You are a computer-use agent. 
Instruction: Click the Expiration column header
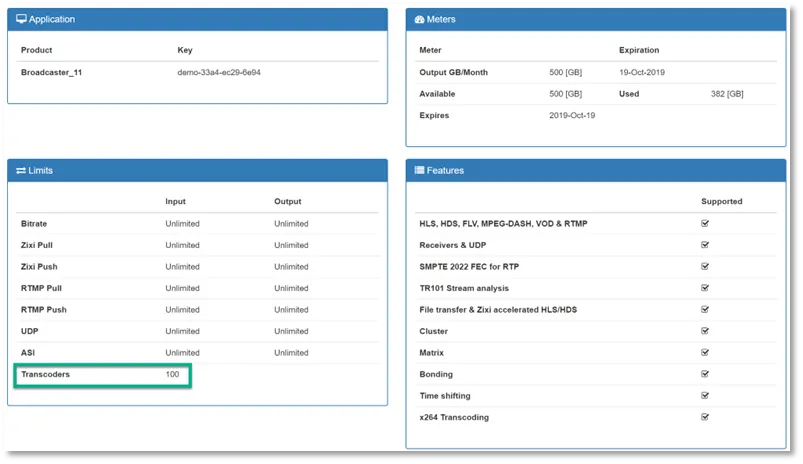(x=639, y=50)
